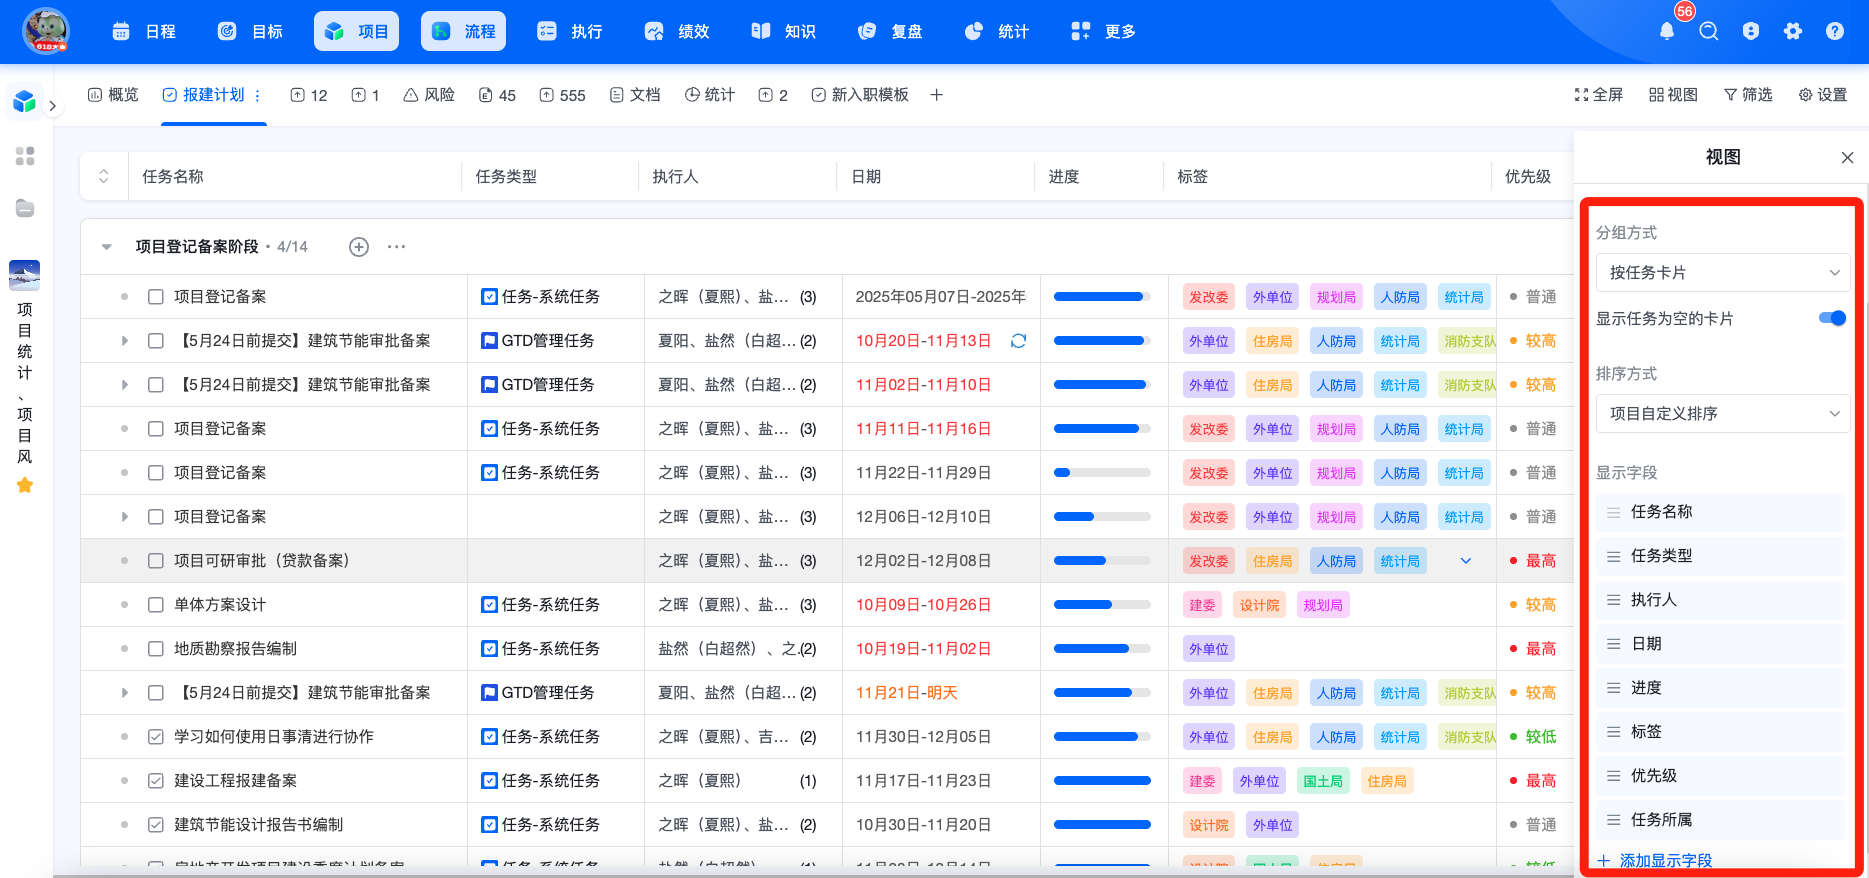The image size is (1869, 878).
Task: Click the search magnifier icon
Action: 1709,31
